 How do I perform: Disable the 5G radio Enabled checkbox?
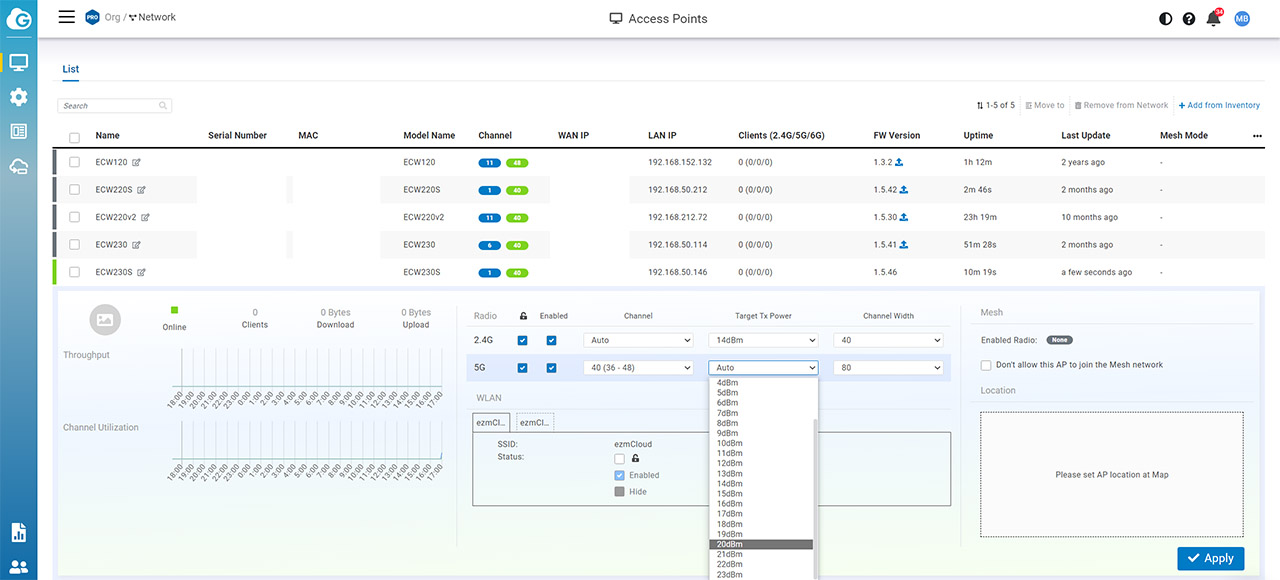(551, 368)
